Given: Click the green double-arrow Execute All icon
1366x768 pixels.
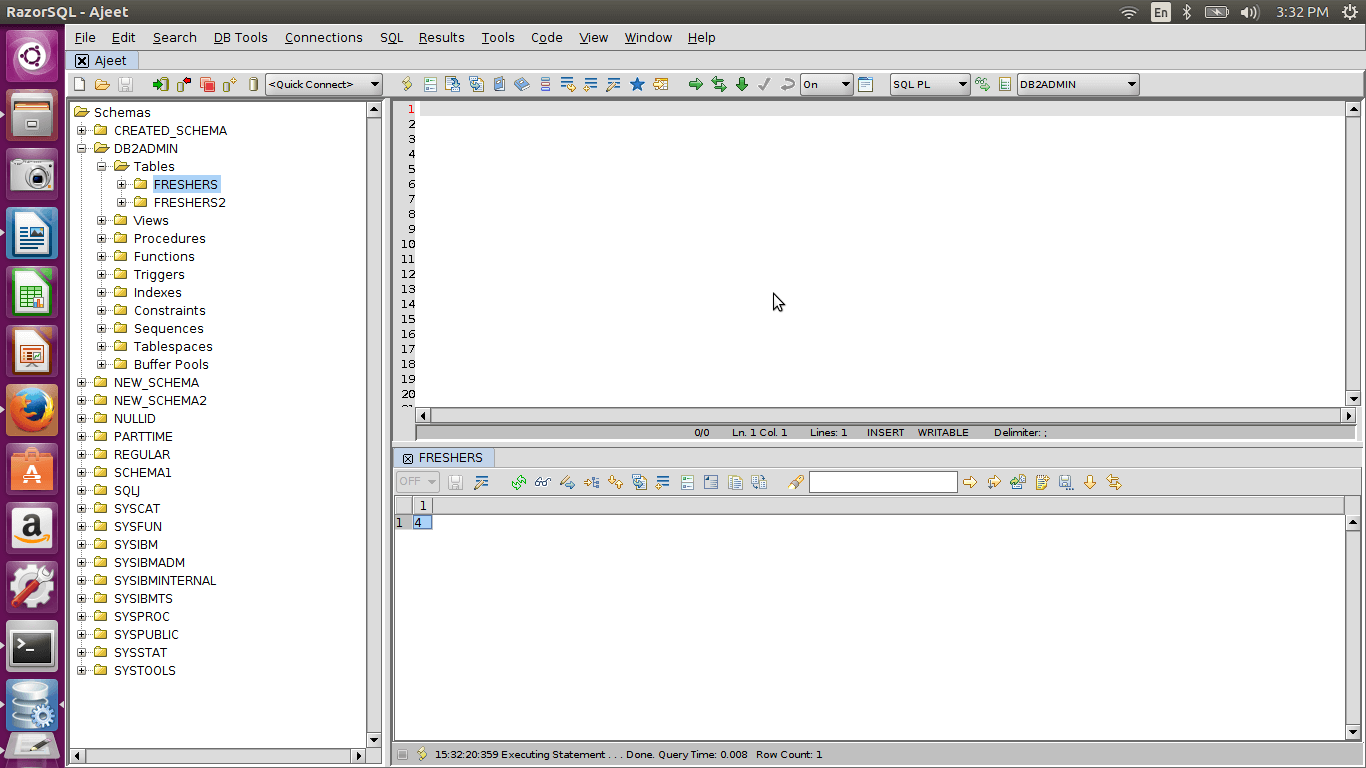Looking at the screenshot, I should point(719,85).
